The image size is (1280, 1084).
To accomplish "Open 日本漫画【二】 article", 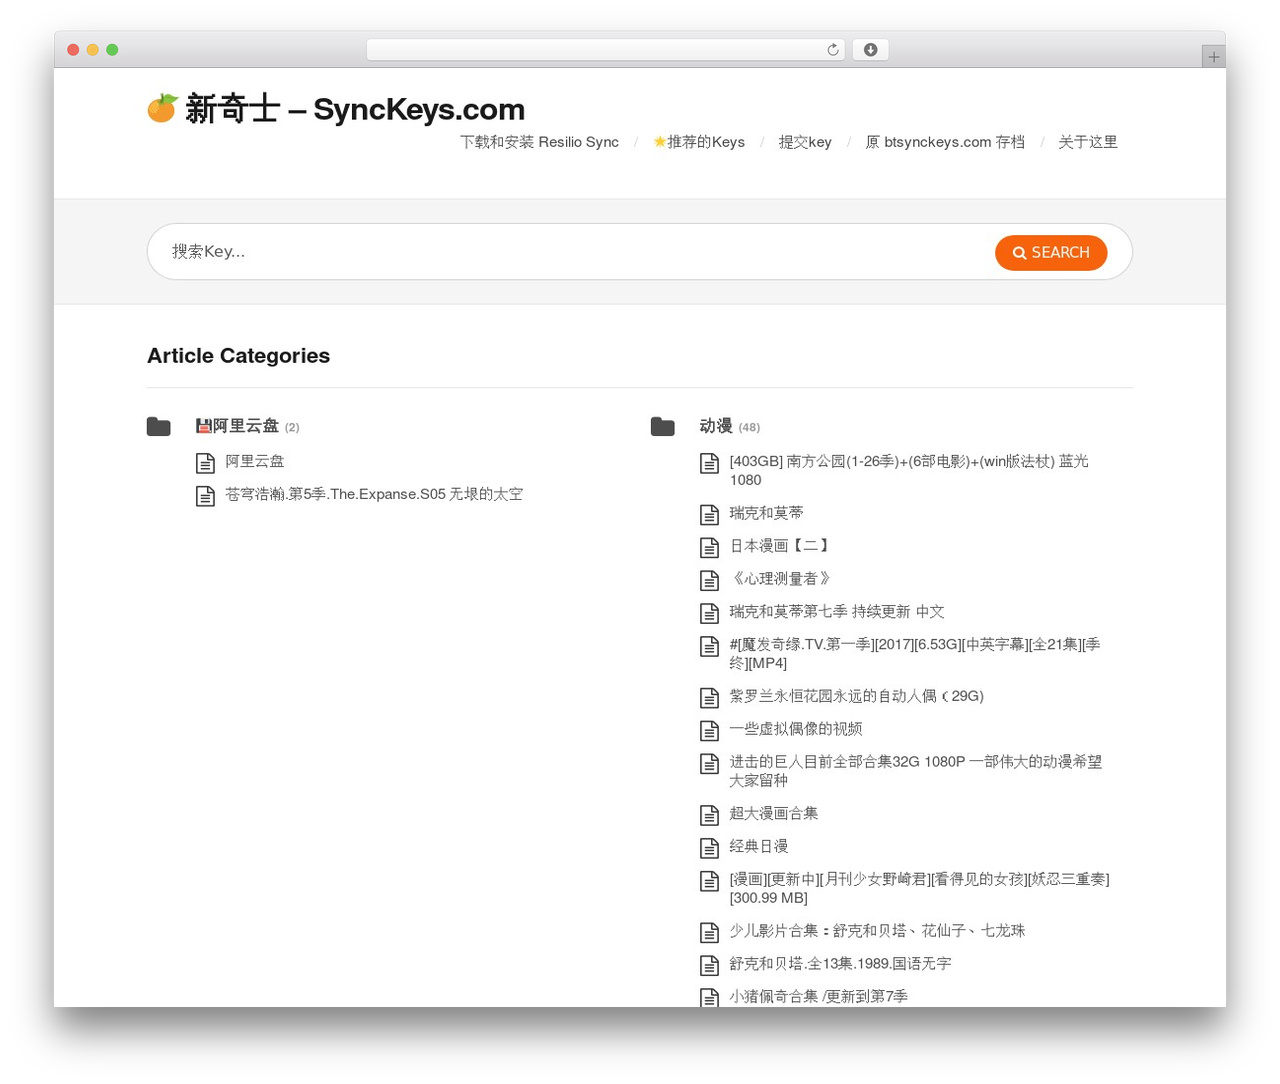I will pos(781,546).
